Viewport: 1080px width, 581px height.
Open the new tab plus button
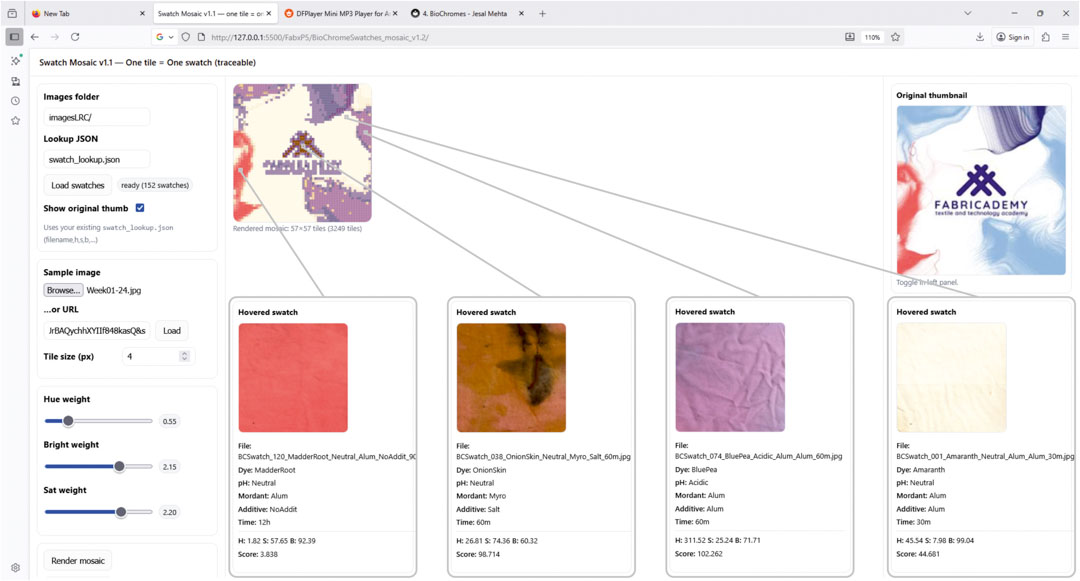coord(542,13)
